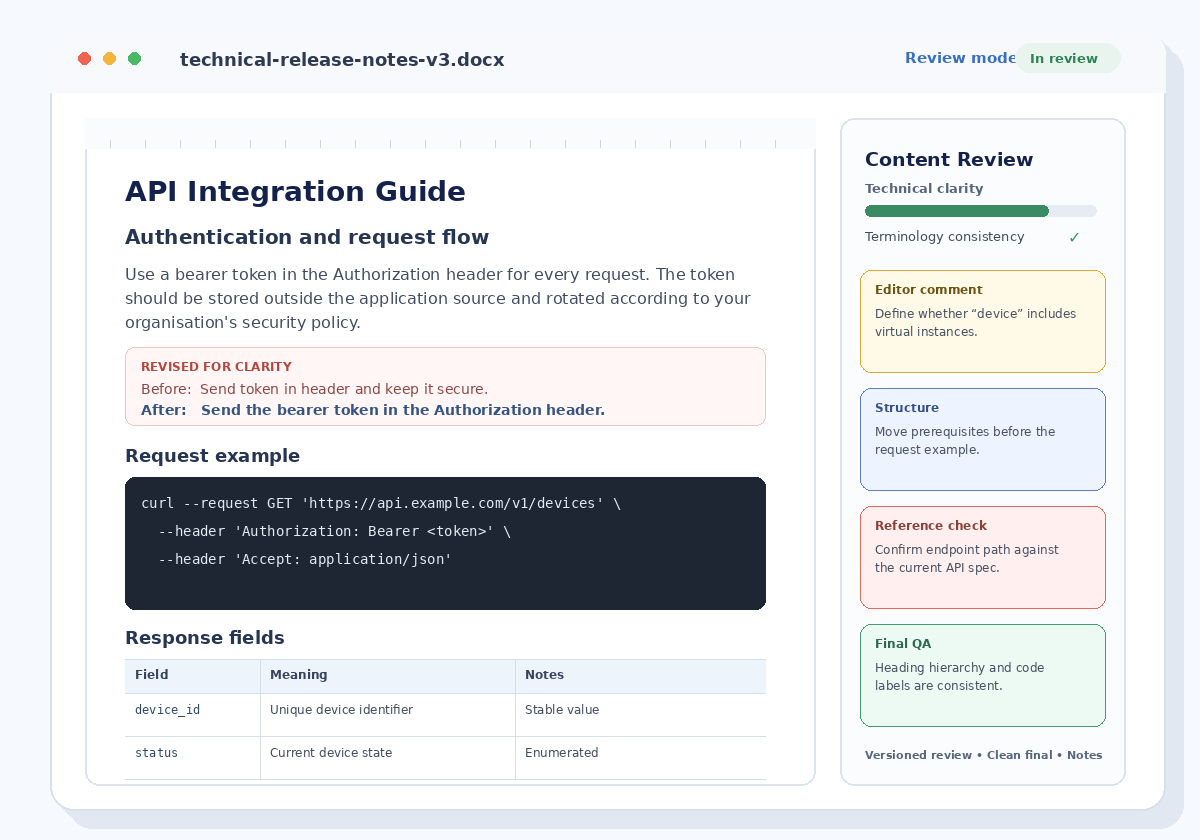Click the Enumerated notes cell
Screen dimensions: 1200x840
point(641,758)
